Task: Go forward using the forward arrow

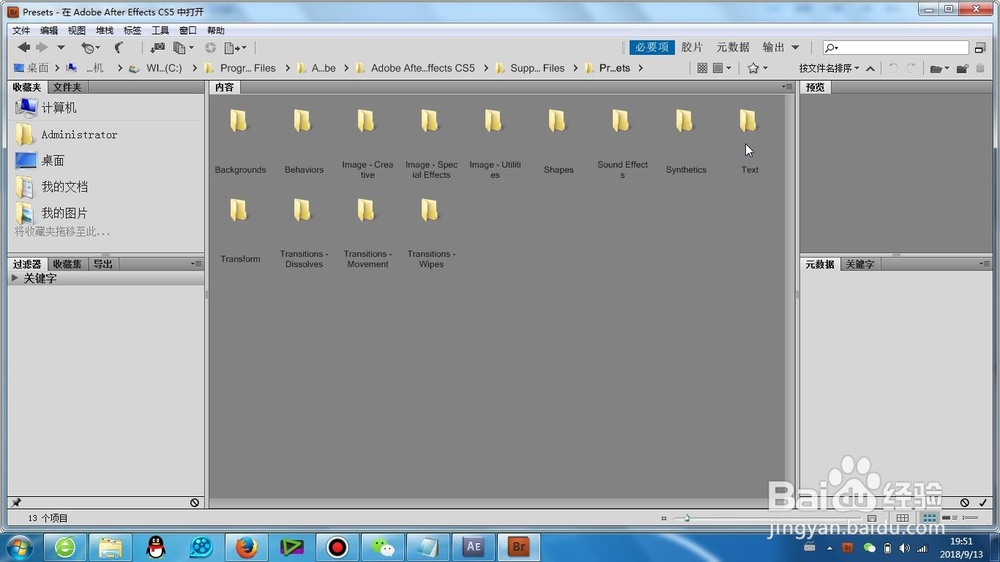Action: click(x=41, y=47)
